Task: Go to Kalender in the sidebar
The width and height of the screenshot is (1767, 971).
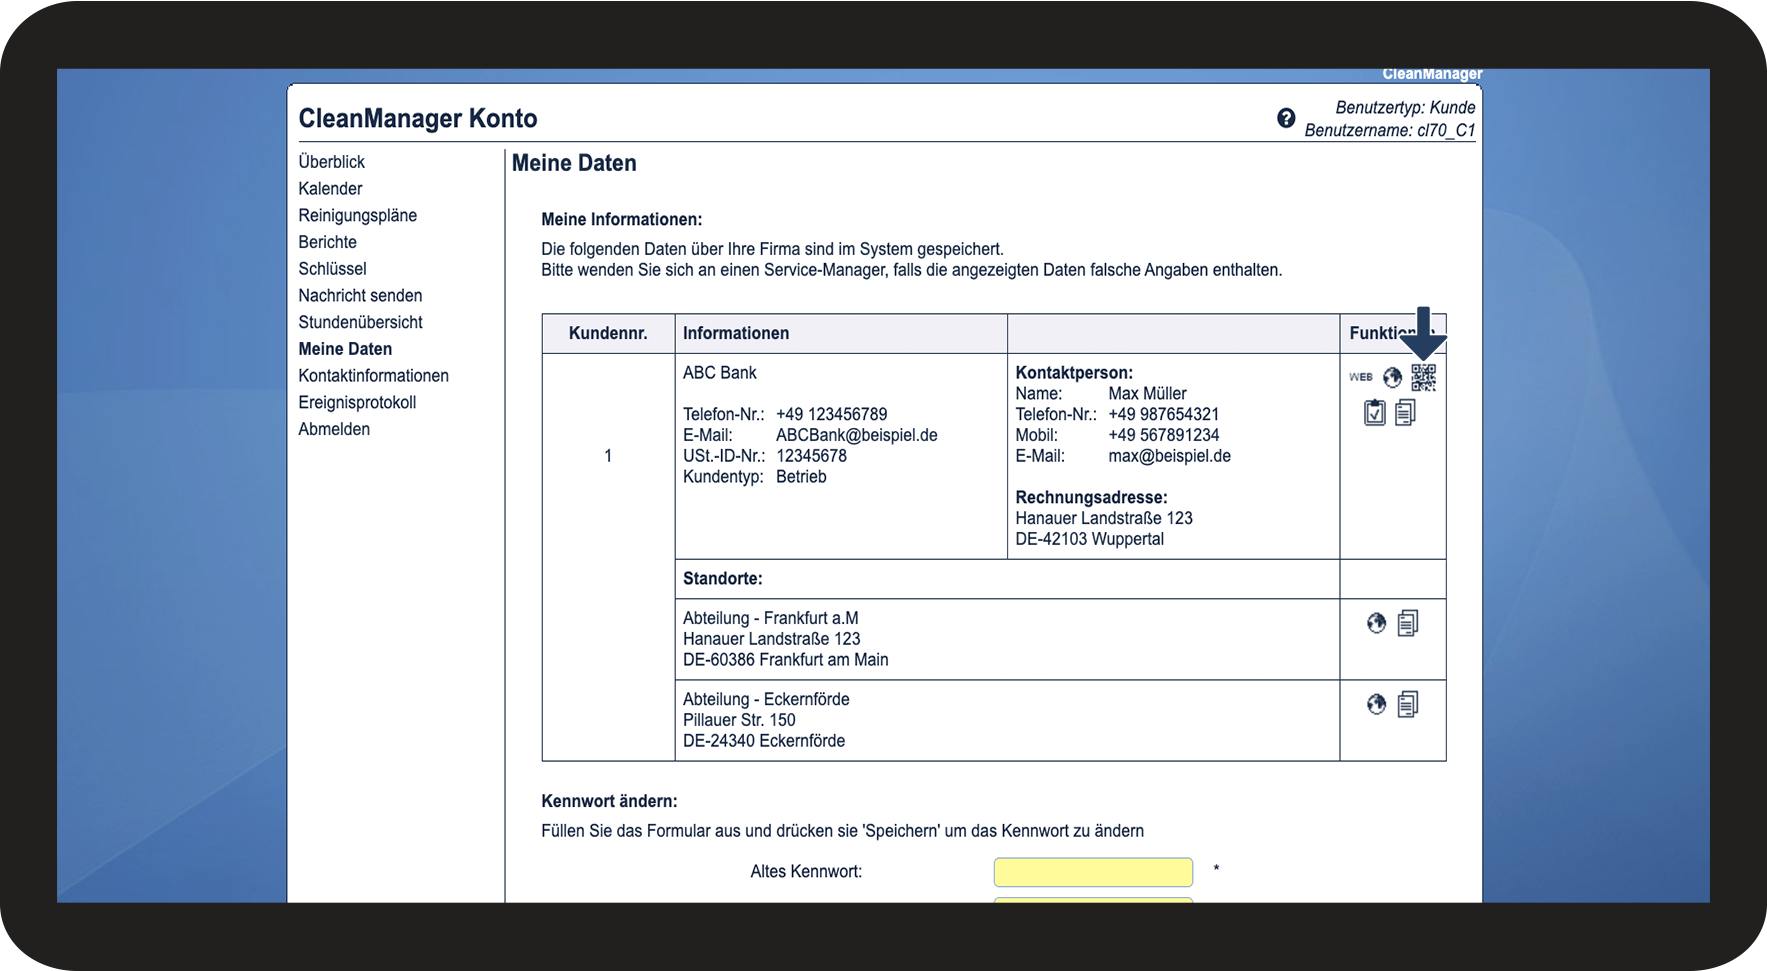Action: [x=330, y=189]
